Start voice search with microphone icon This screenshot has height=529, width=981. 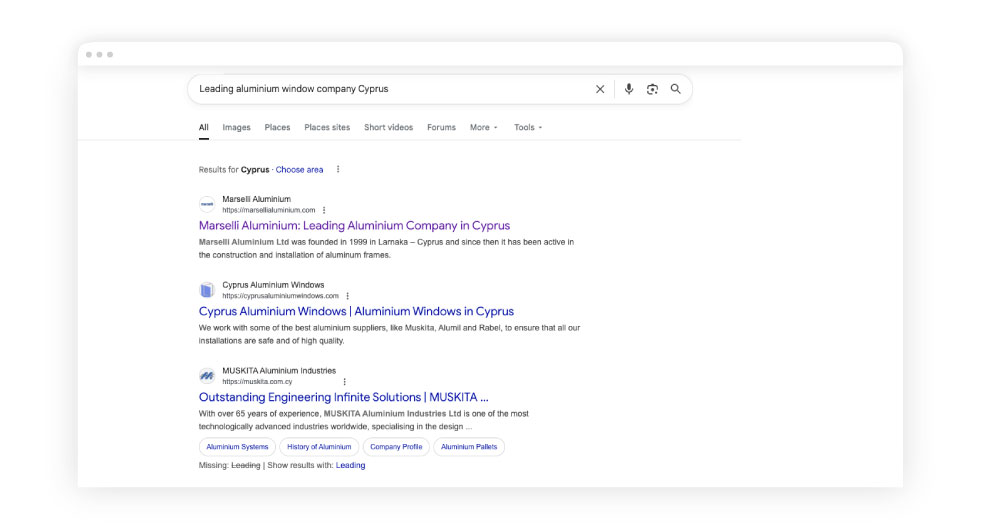(629, 89)
